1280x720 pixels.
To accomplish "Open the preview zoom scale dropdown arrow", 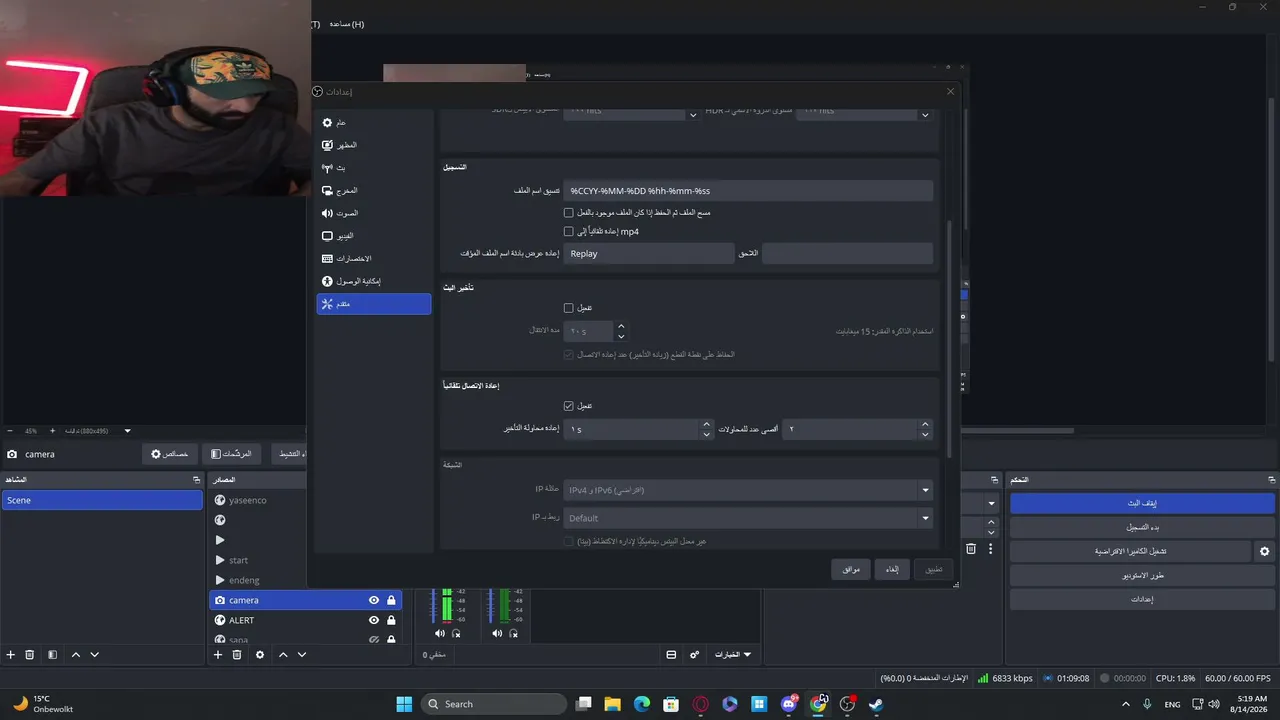I will click(127, 431).
